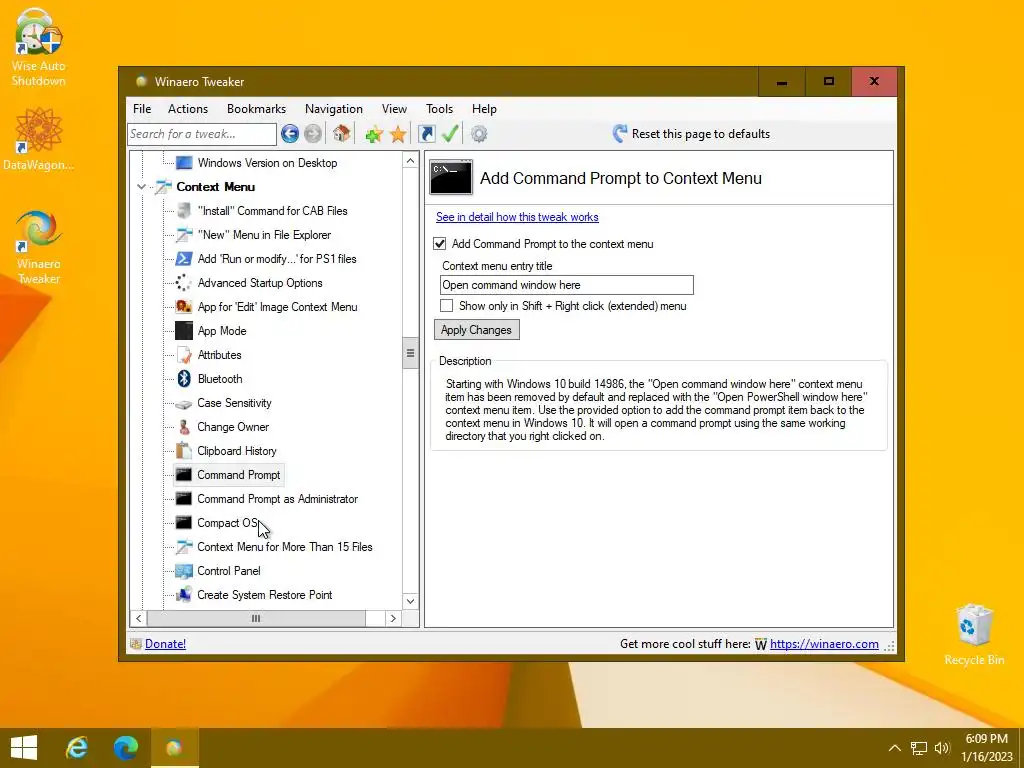Screen dimensions: 1024x768
Task: Click the Windows Version on Desktop icon
Action: [x=184, y=163]
